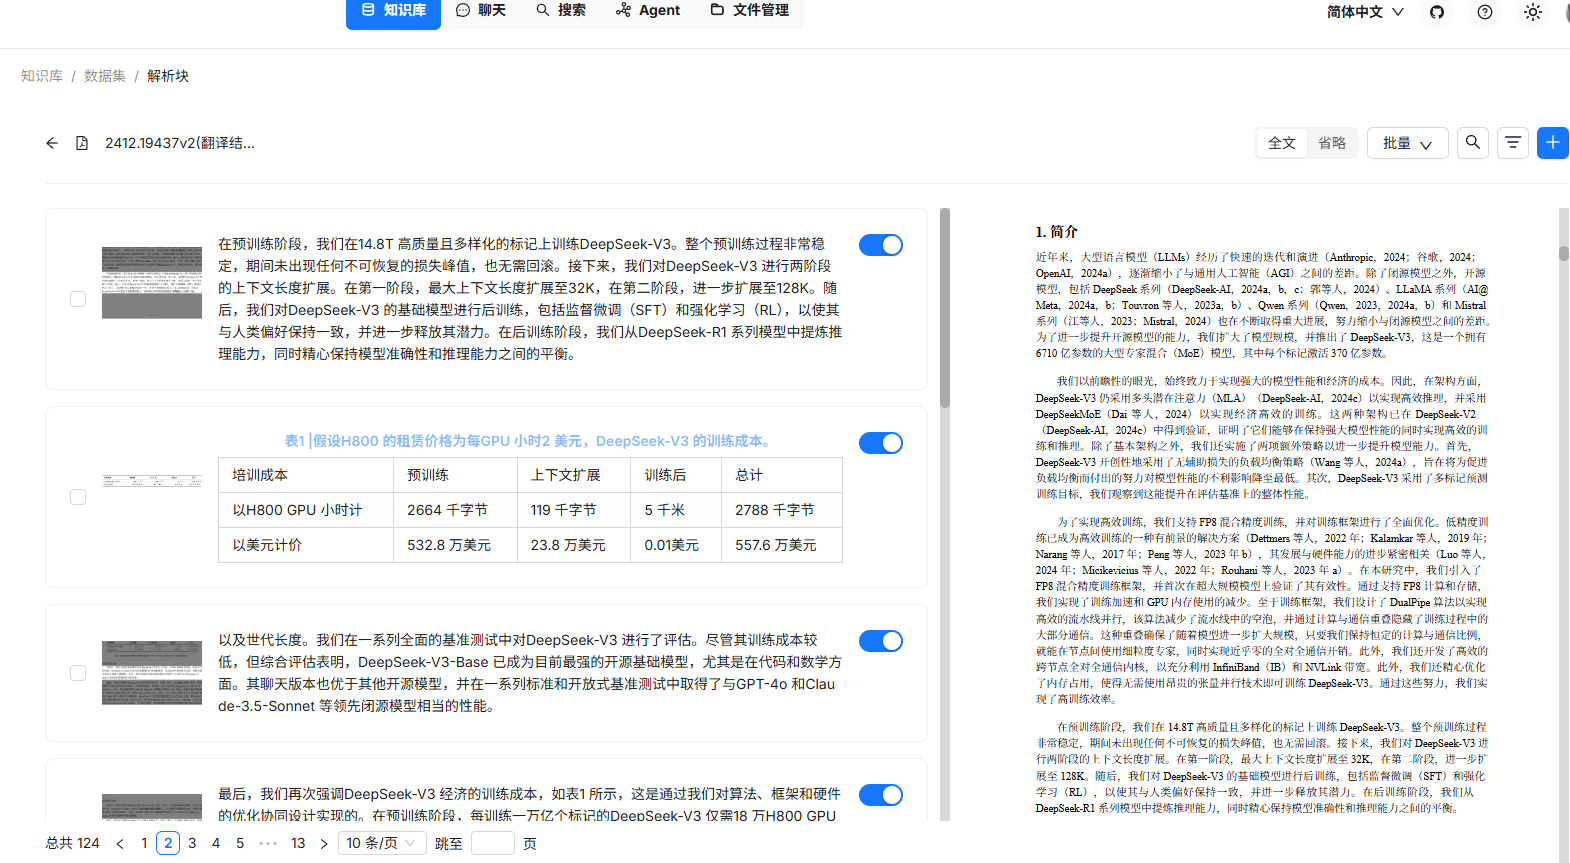Toggle the switch for the 表1 table chunk
This screenshot has width=1570, height=863.
coord(881,443)
